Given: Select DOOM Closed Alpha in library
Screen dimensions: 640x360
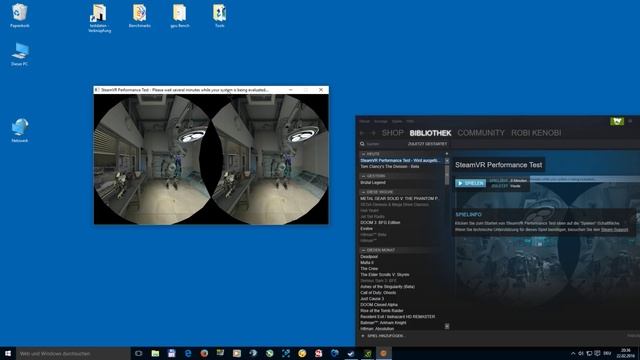Looking at the screenshot, I should [x=379, y=304].
